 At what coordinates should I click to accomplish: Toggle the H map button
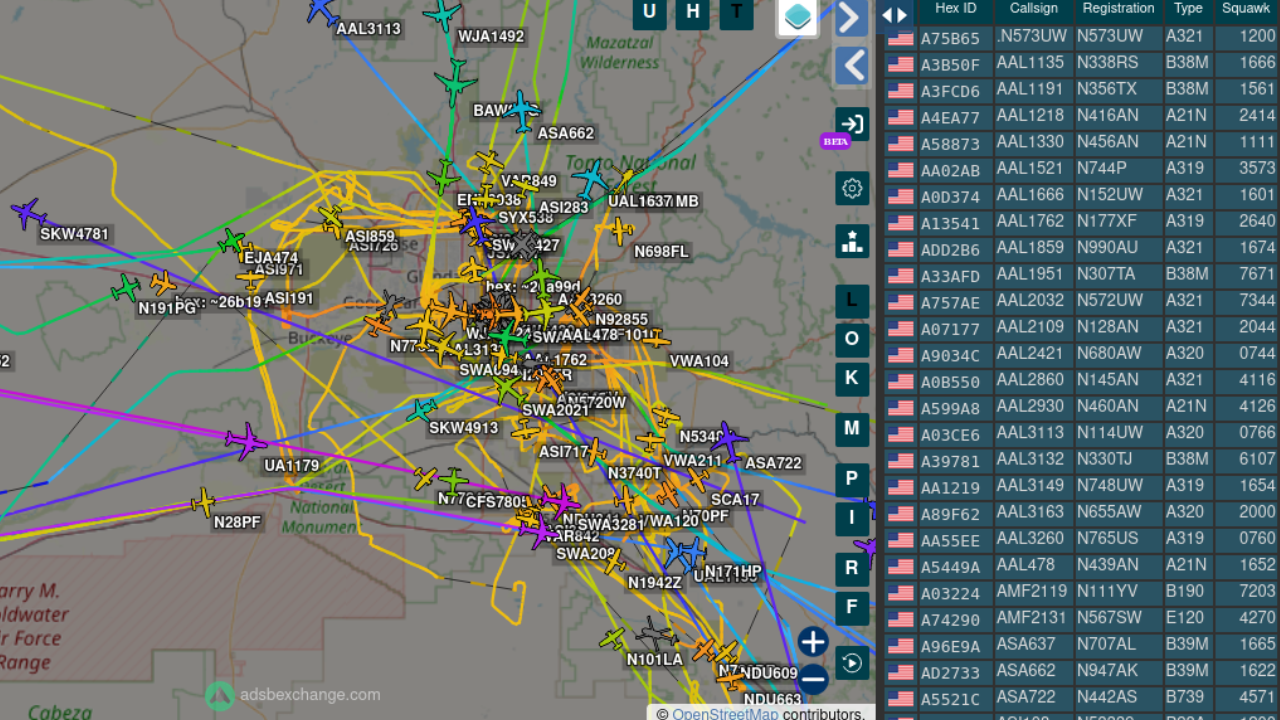coord(693,12)
